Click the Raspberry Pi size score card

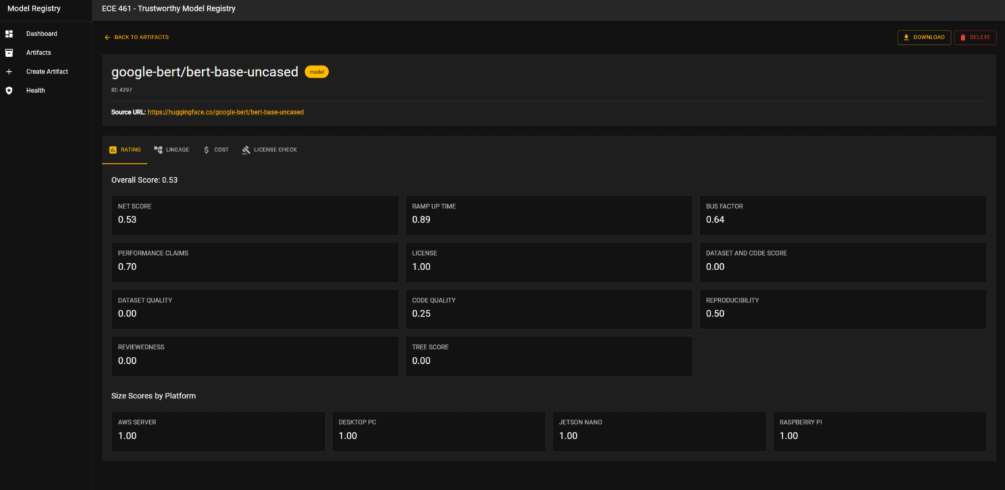click(x=880, y=432)
